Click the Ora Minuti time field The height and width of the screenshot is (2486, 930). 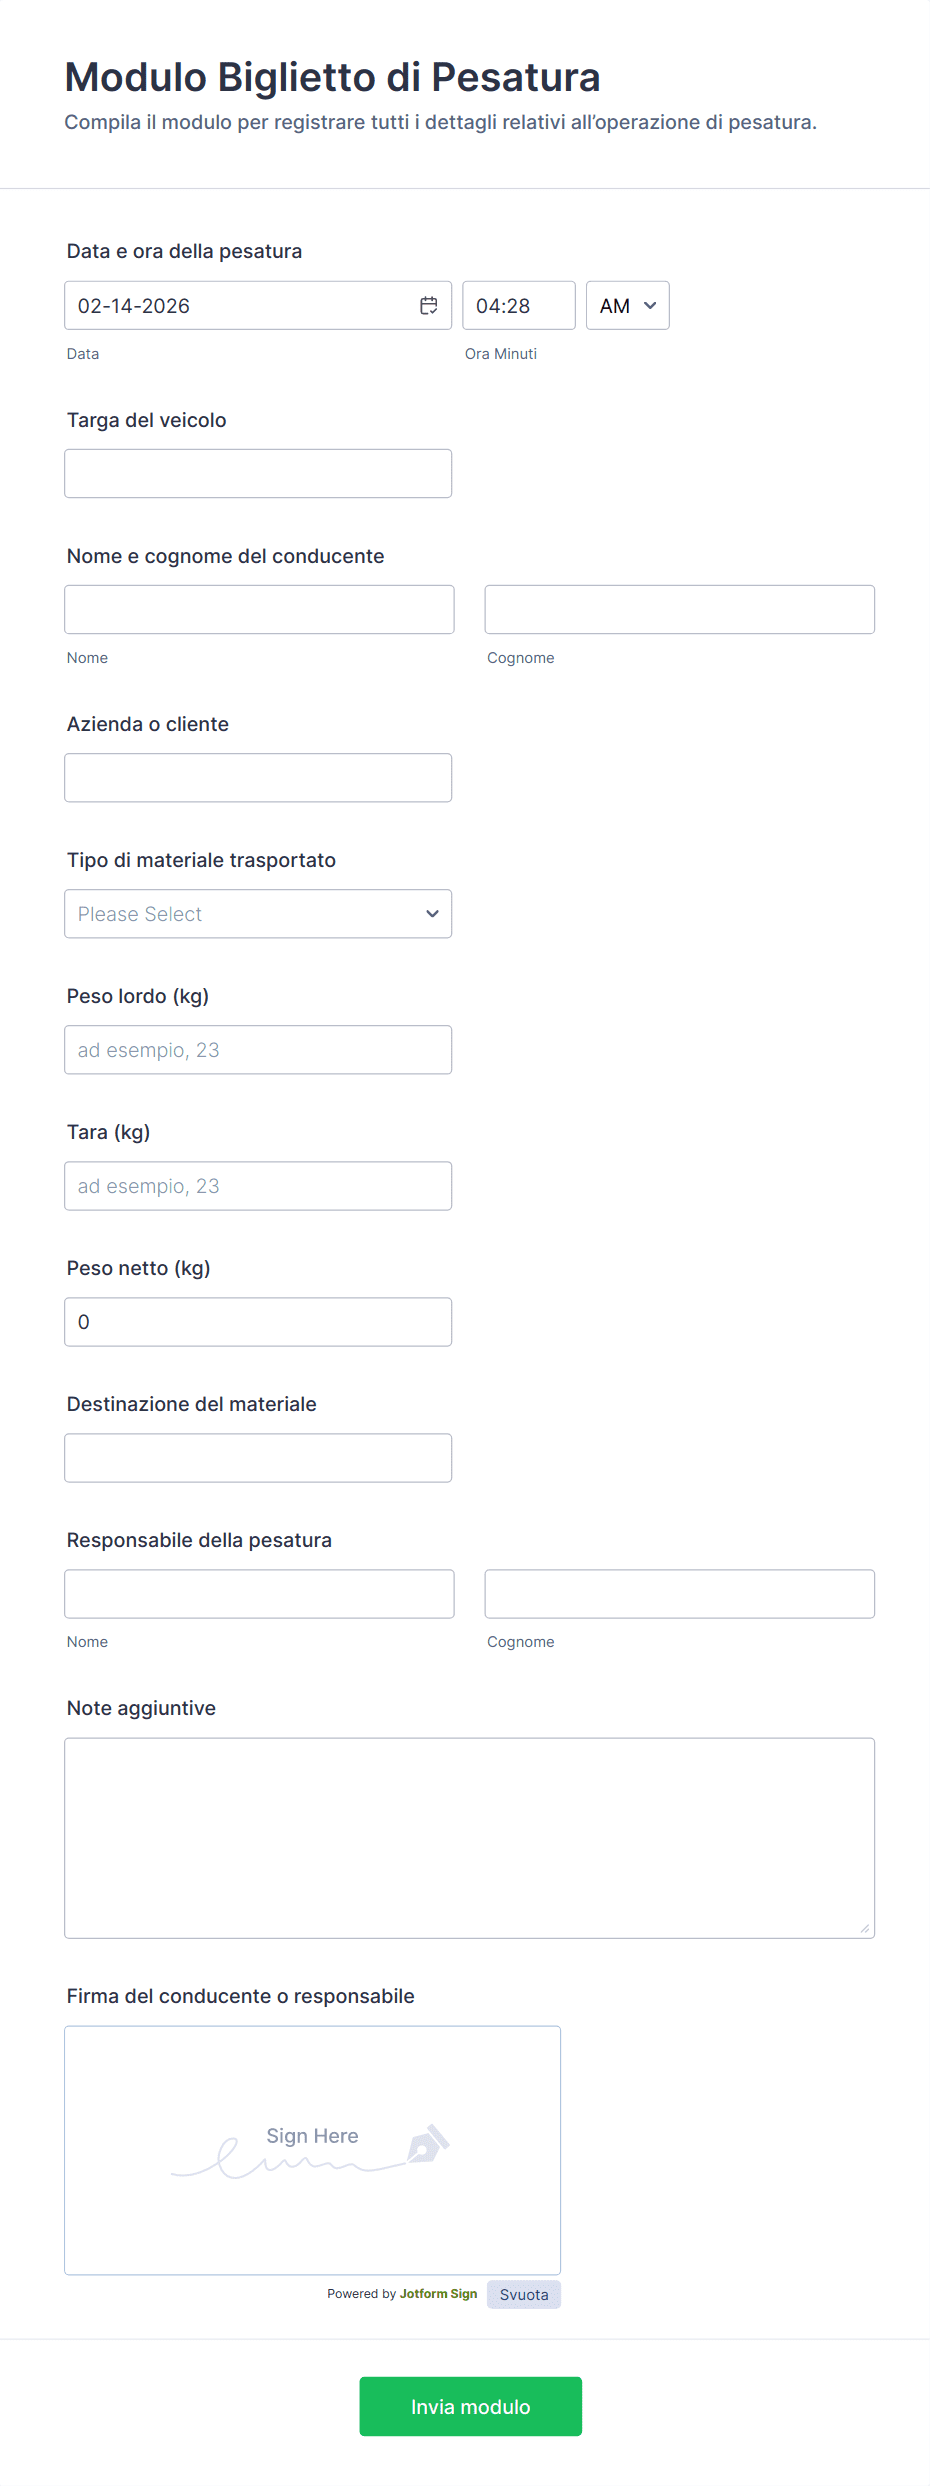click(x=518, y=306)
